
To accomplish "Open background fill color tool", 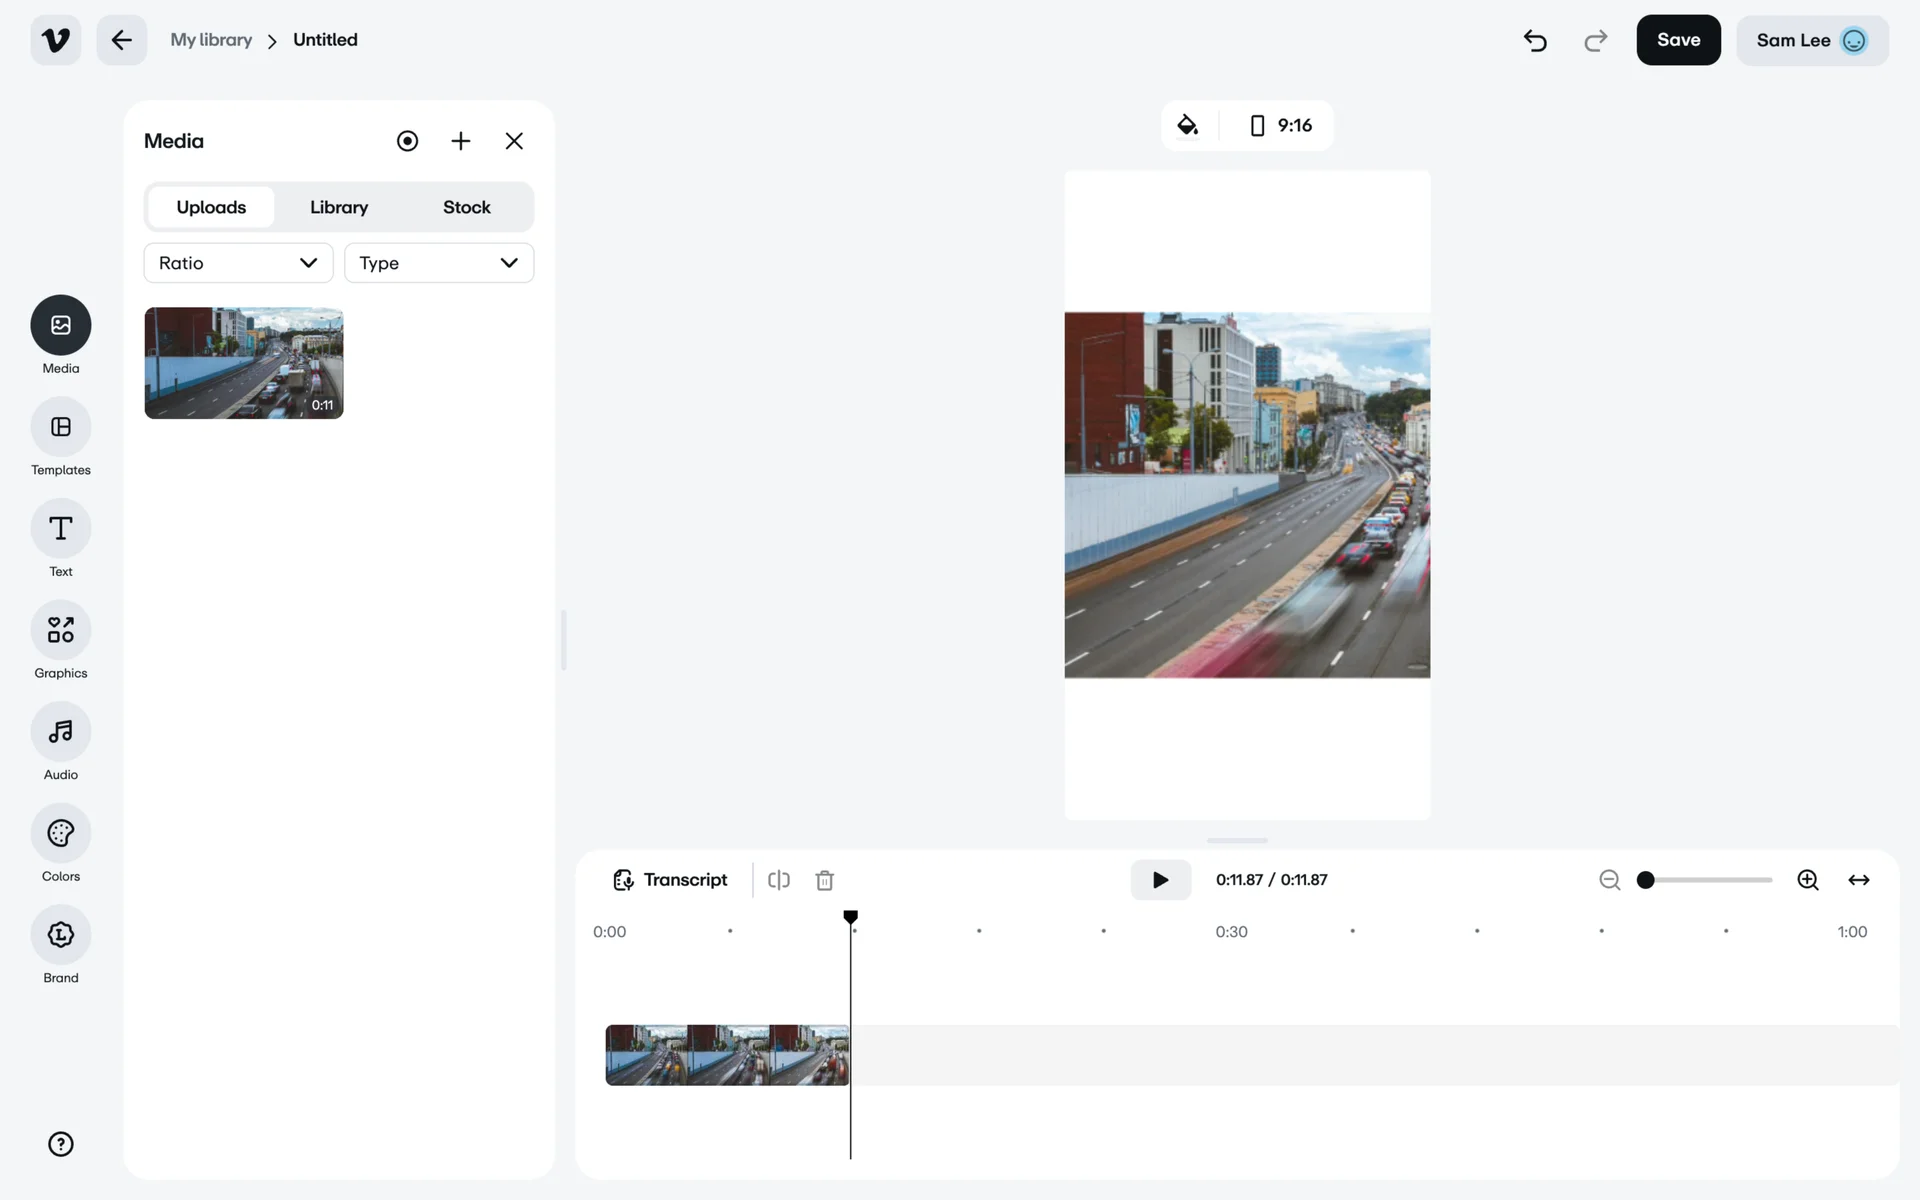I will point(1187,125).
